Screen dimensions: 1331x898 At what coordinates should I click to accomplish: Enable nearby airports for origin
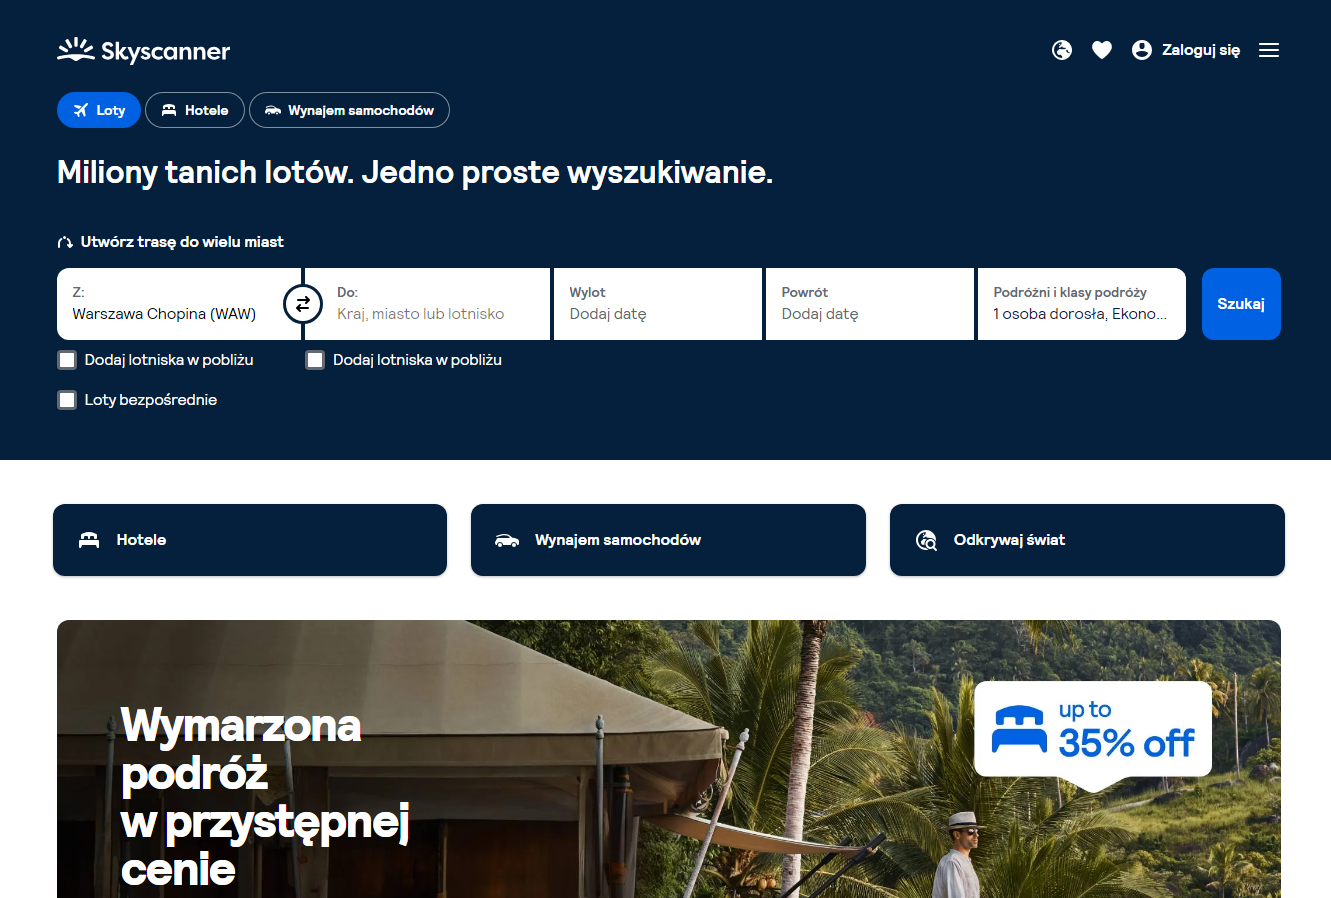(67, 360)
